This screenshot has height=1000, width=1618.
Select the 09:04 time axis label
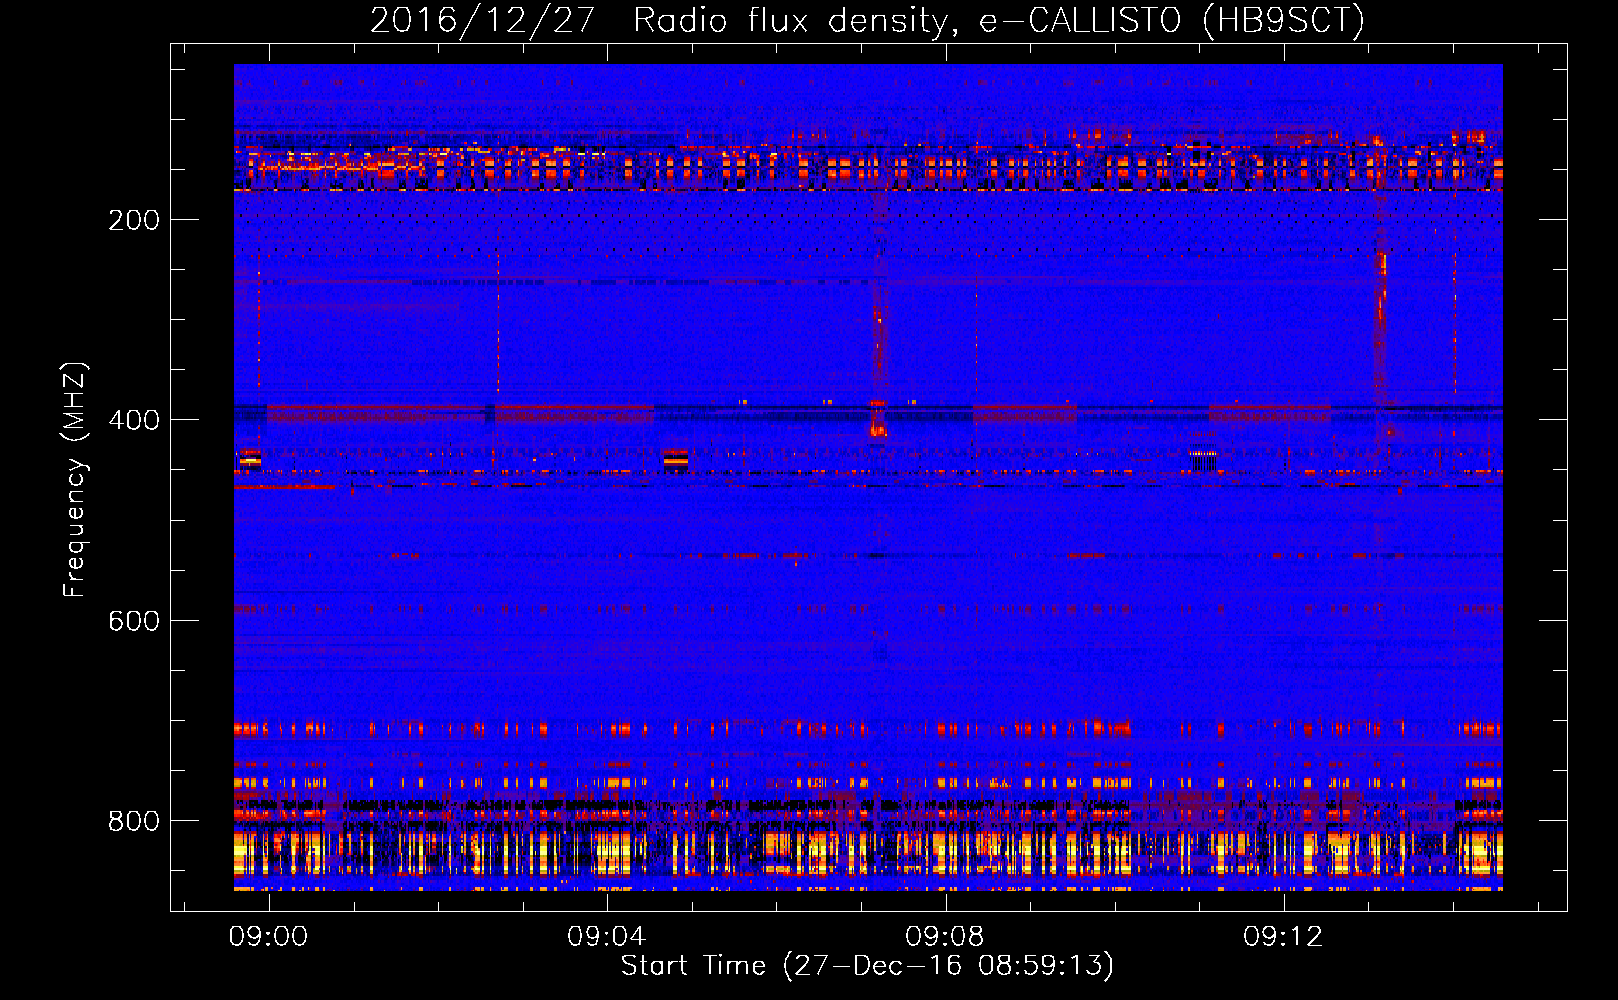pos(606,937)
